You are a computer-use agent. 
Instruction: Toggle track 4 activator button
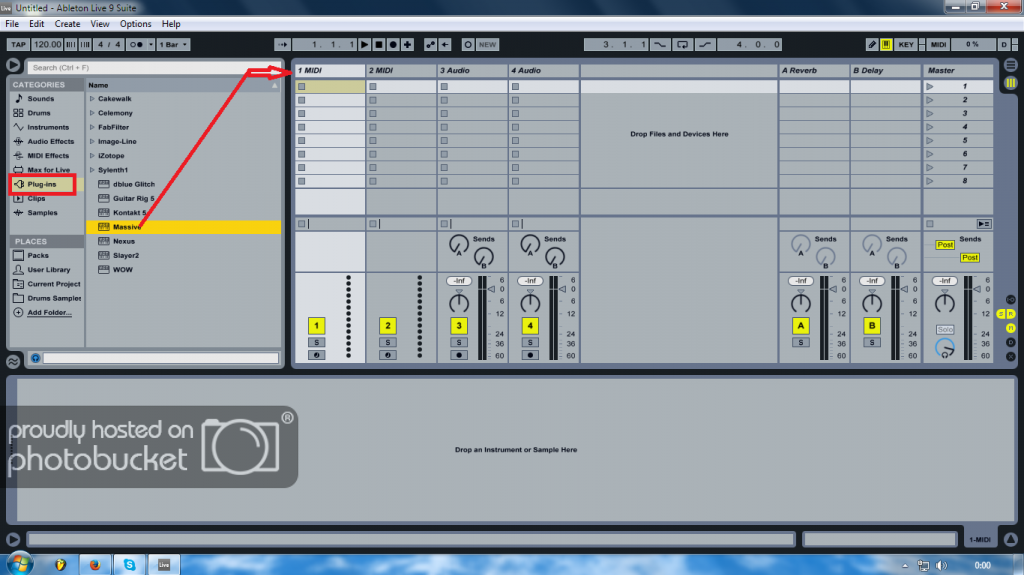[530, 325]
